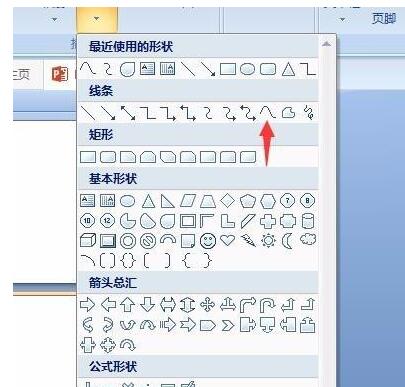Select Chevron arrow shape
This screenshot has height=387, width=405.
(228, 325)
